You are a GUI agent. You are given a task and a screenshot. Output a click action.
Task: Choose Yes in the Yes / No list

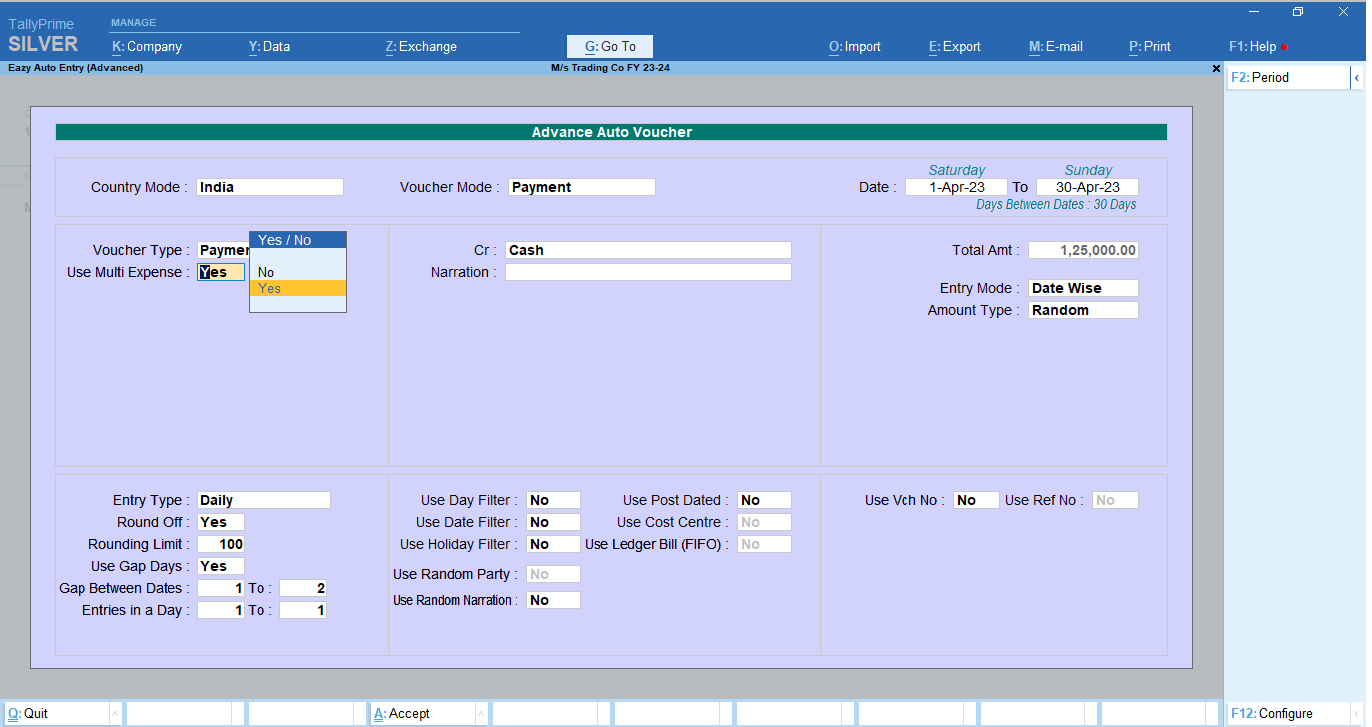pos(298,288)
